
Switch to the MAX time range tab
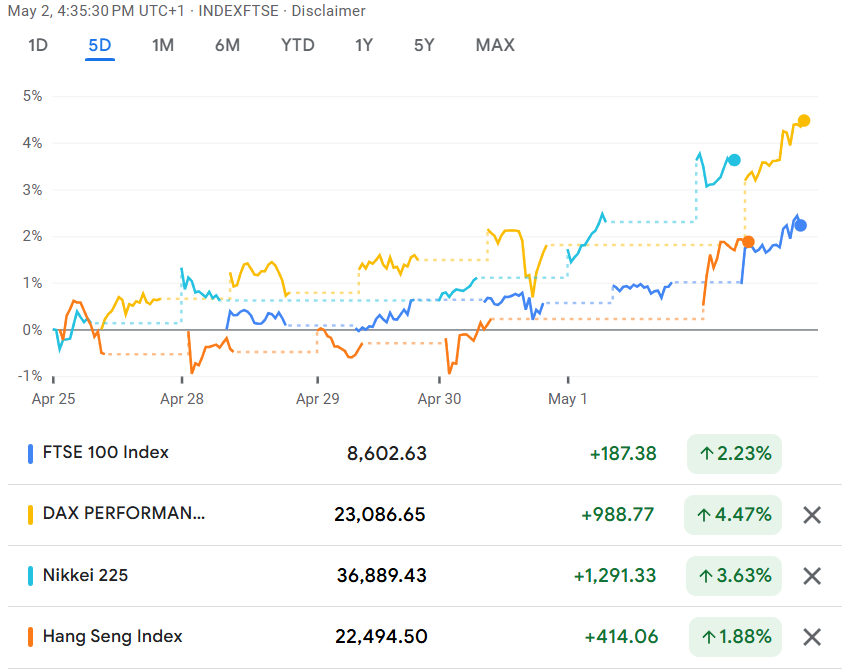(495, 45)
